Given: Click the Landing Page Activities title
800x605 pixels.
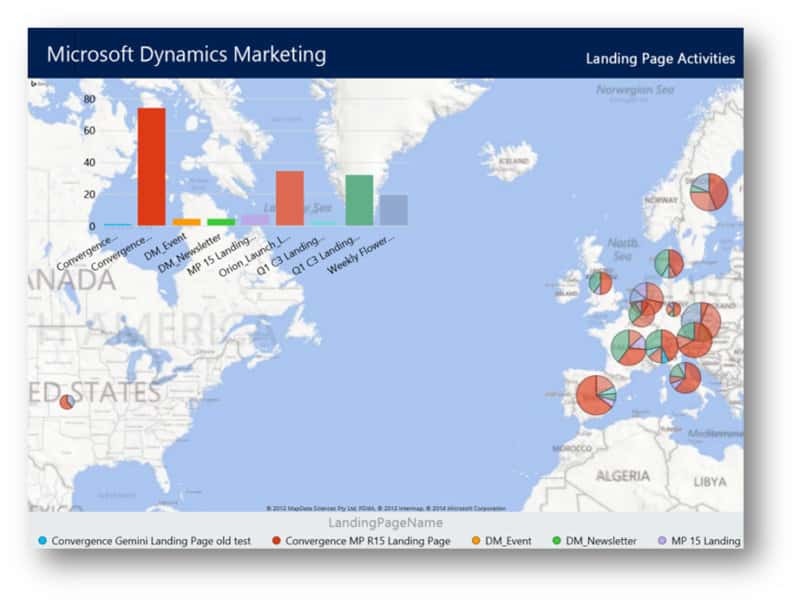Looking at the screenshot, I should pyautogui.click(x=660, y=58).
